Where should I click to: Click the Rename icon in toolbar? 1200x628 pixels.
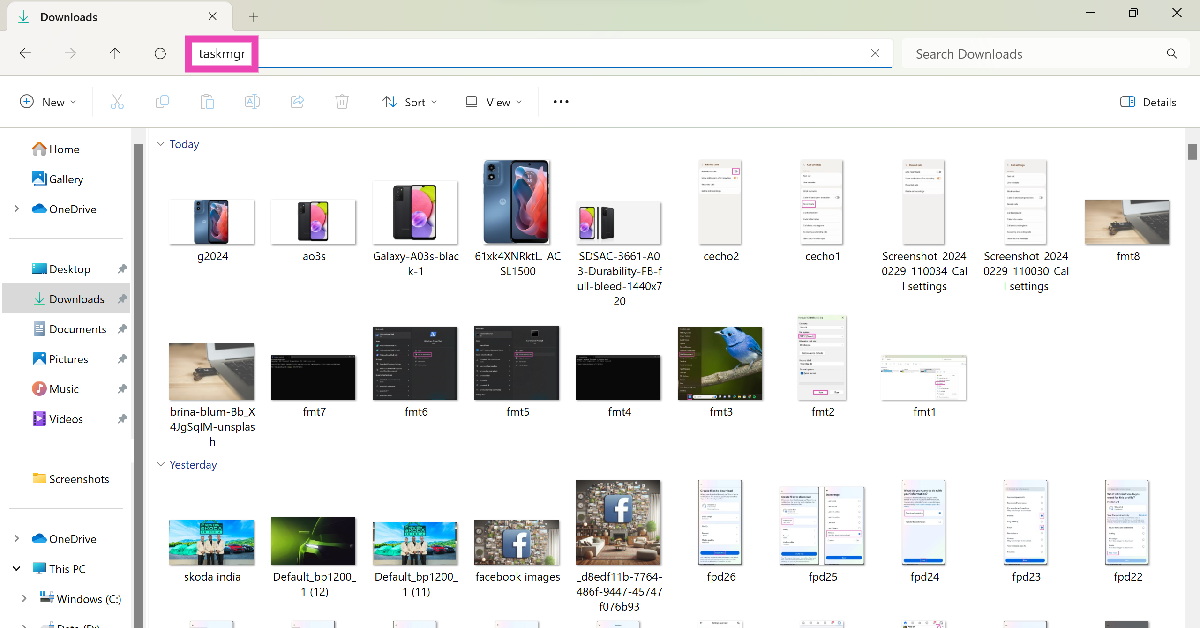pos(253,102)
